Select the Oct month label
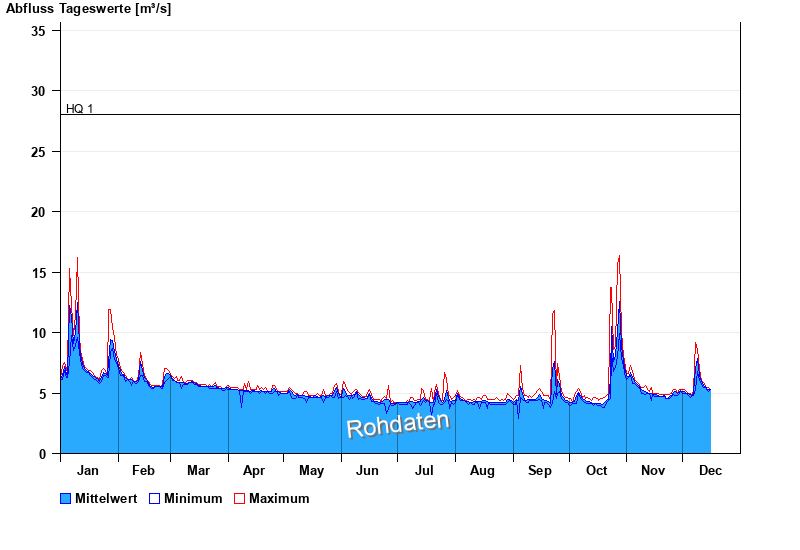Viewport: 800px width, 550px height. [597, 470]
